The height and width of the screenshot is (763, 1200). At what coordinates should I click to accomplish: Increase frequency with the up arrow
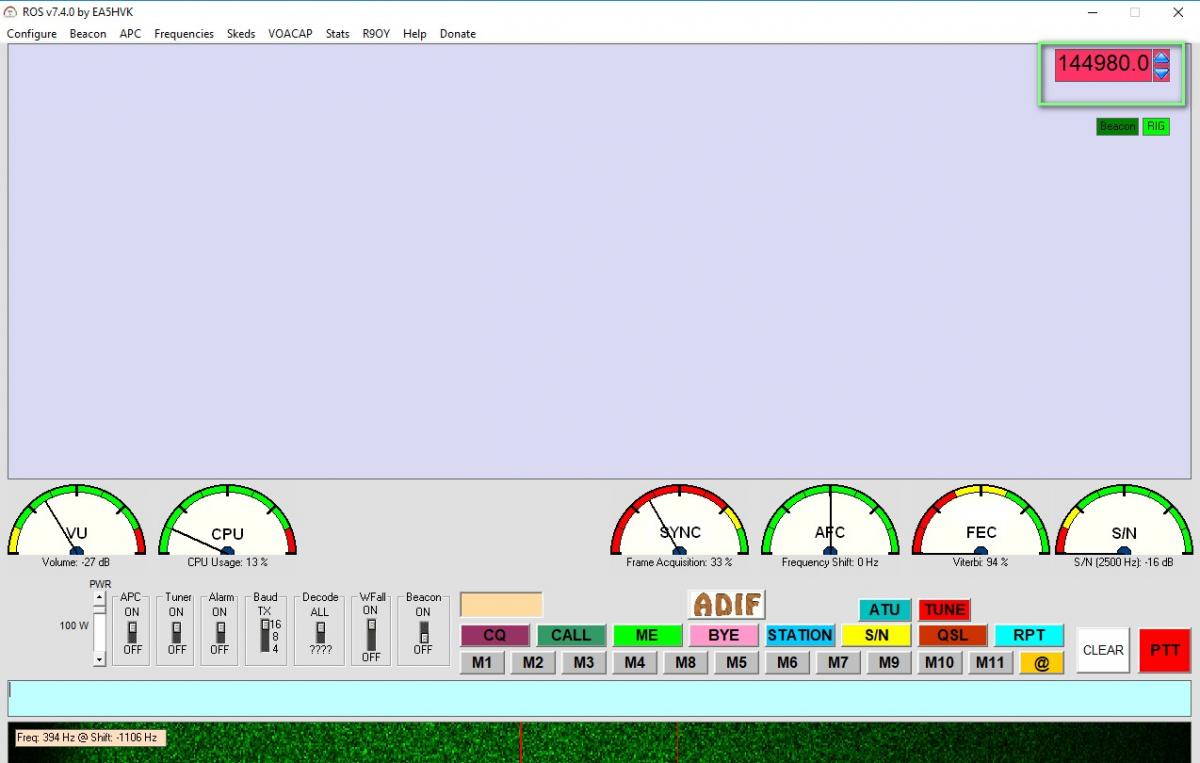pos(1161,58)
